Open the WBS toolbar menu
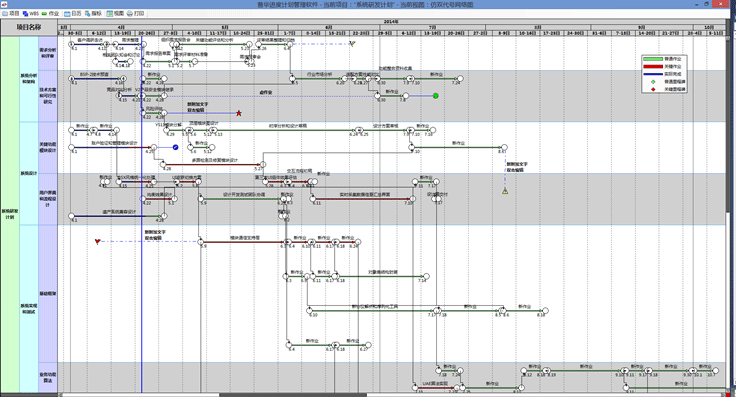The width and height of the screenshot is (736, 397). click(x=31, y=14)
